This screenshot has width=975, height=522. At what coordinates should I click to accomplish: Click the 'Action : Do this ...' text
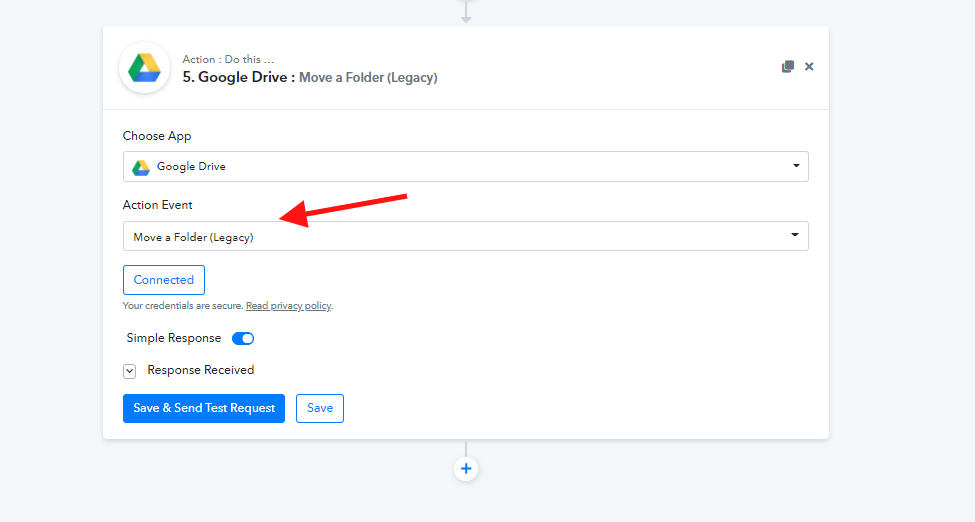click(228, 60)
